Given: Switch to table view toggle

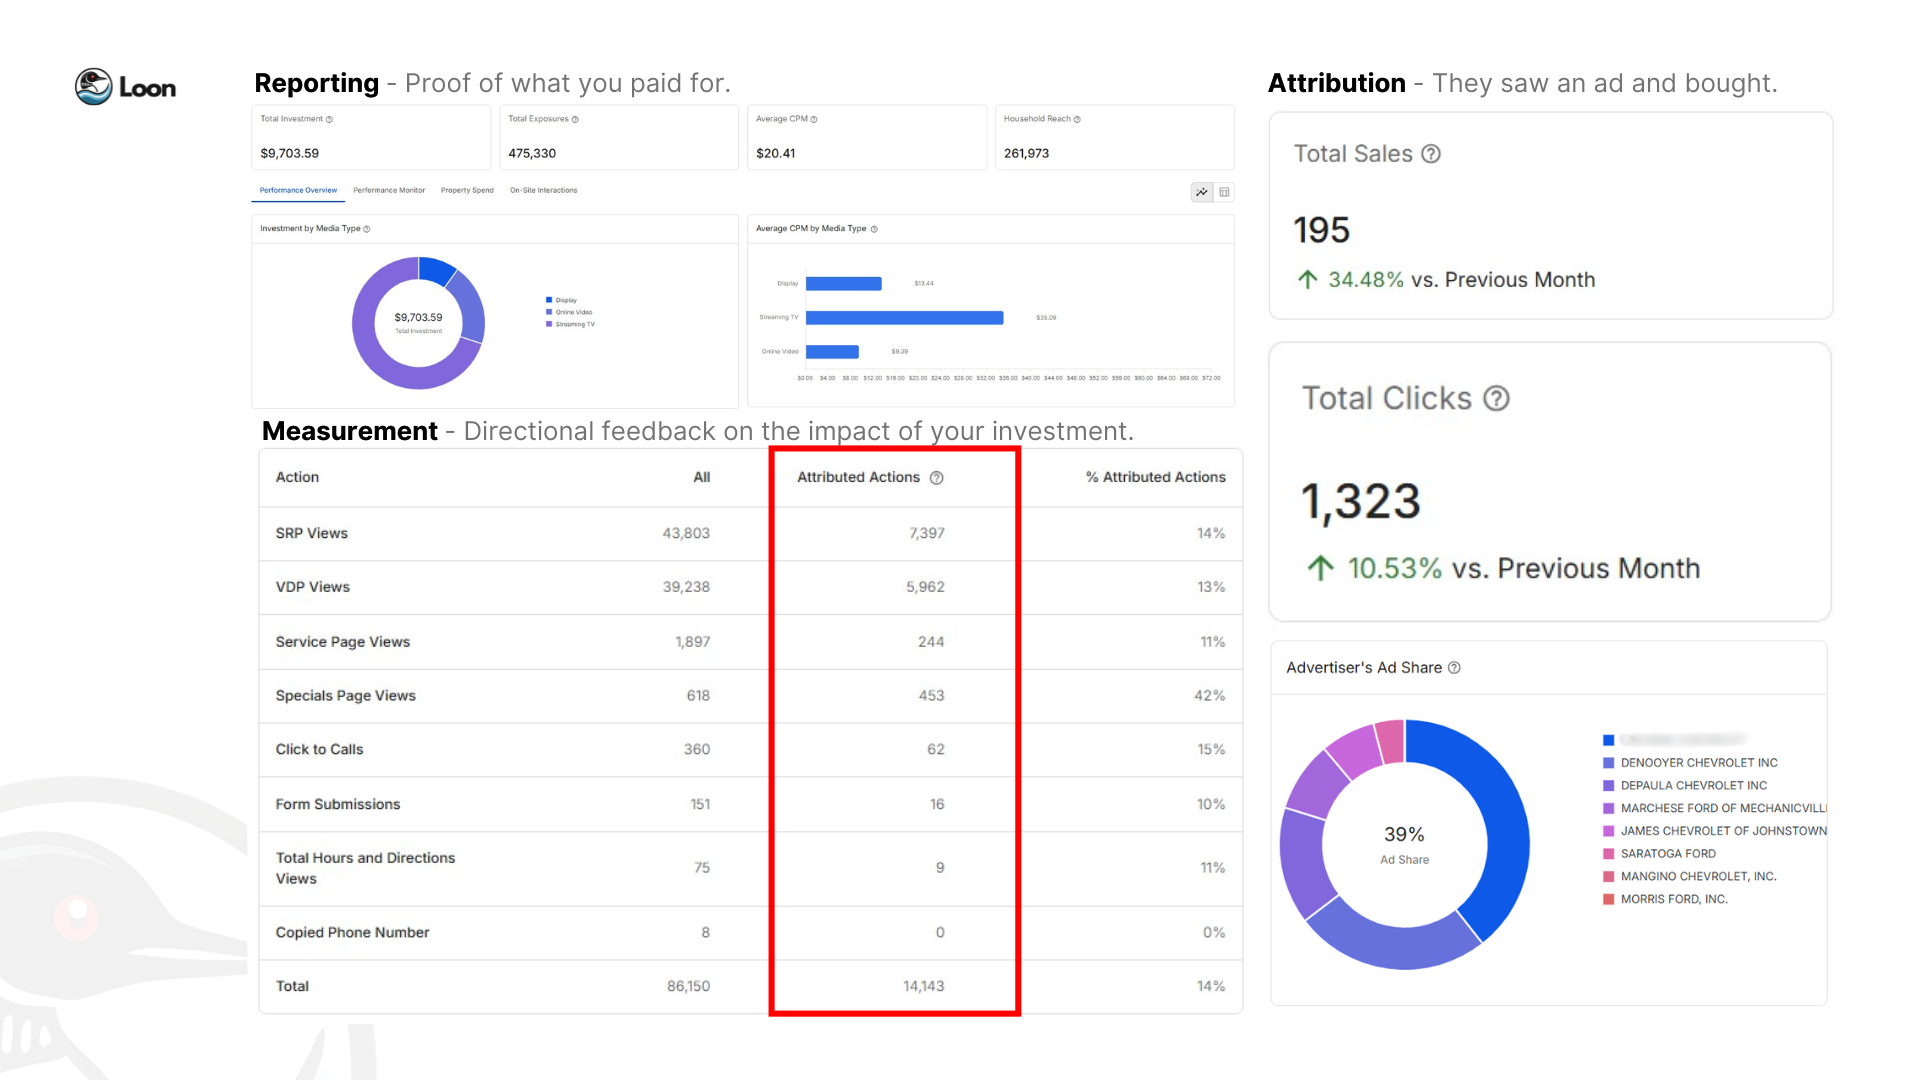Looking at the screenshot, I should click(x=1224, y=192).
